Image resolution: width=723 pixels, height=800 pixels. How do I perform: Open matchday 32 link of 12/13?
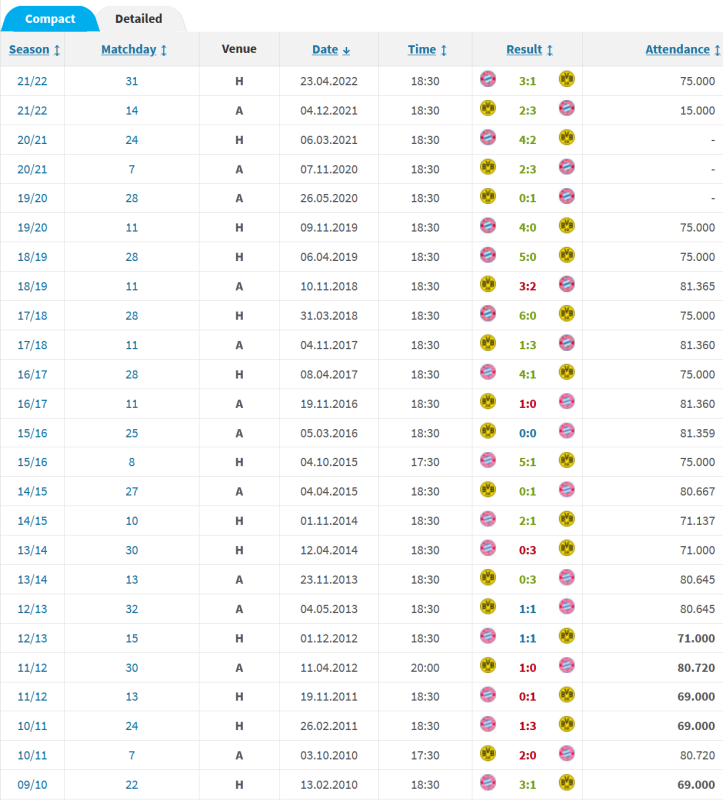pos(132,609)
